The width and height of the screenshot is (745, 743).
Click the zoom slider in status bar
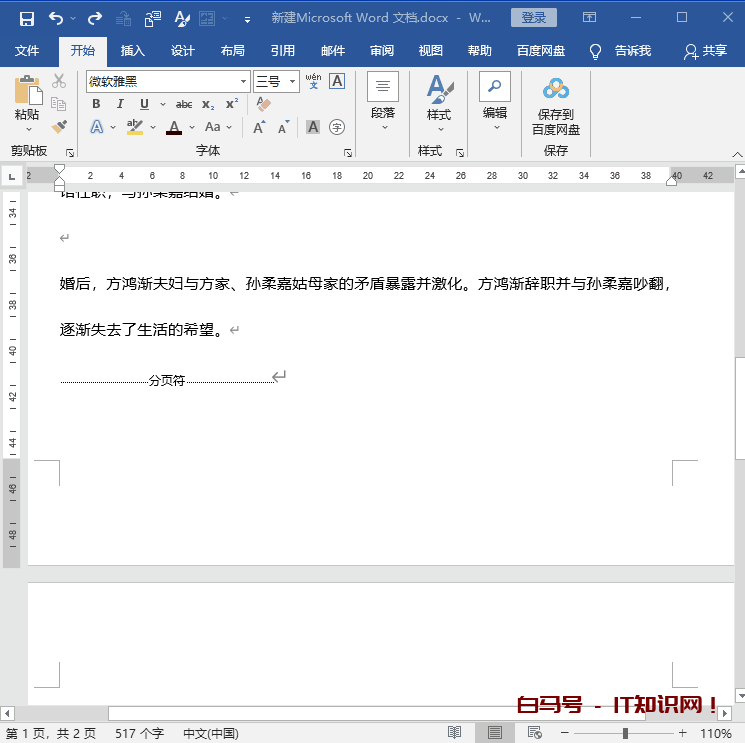(625, 733)
